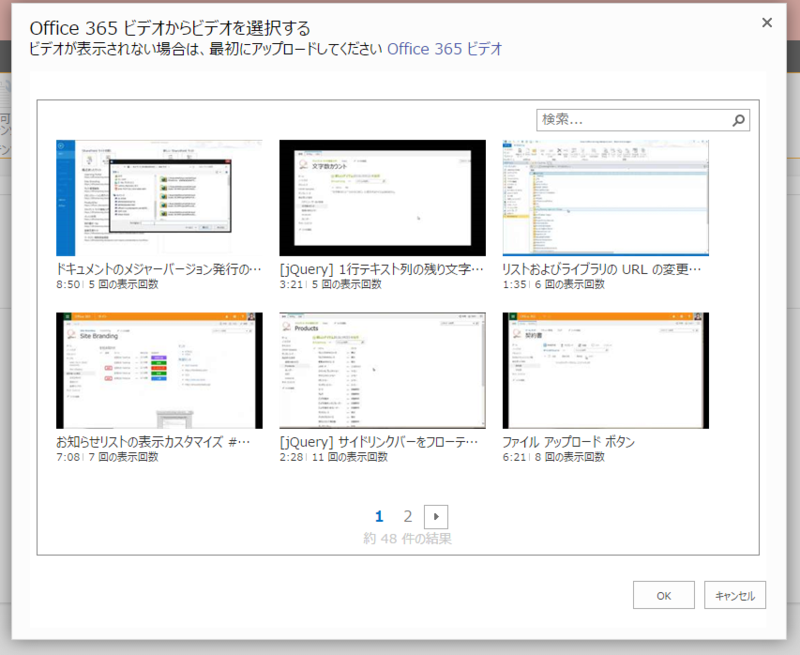Select current page number 1
The height and width of the screenshot is (655, 800).
(379, 517)
